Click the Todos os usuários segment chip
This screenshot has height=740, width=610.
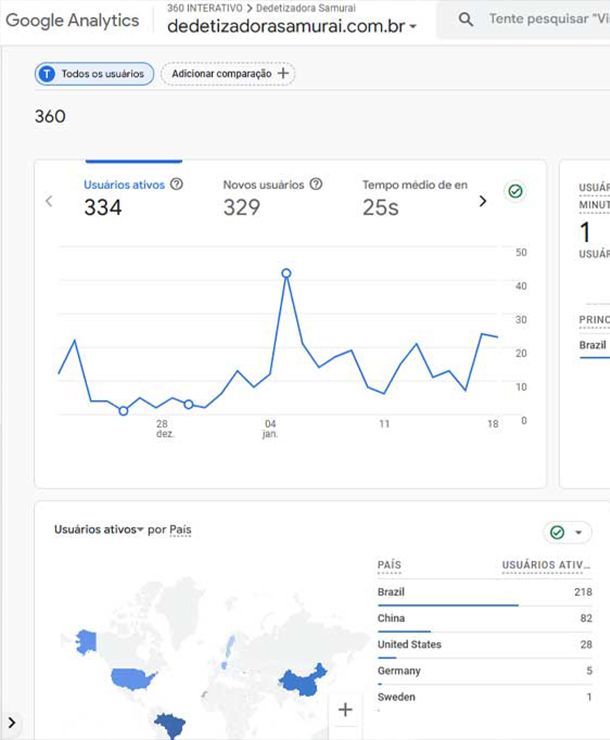96,74
